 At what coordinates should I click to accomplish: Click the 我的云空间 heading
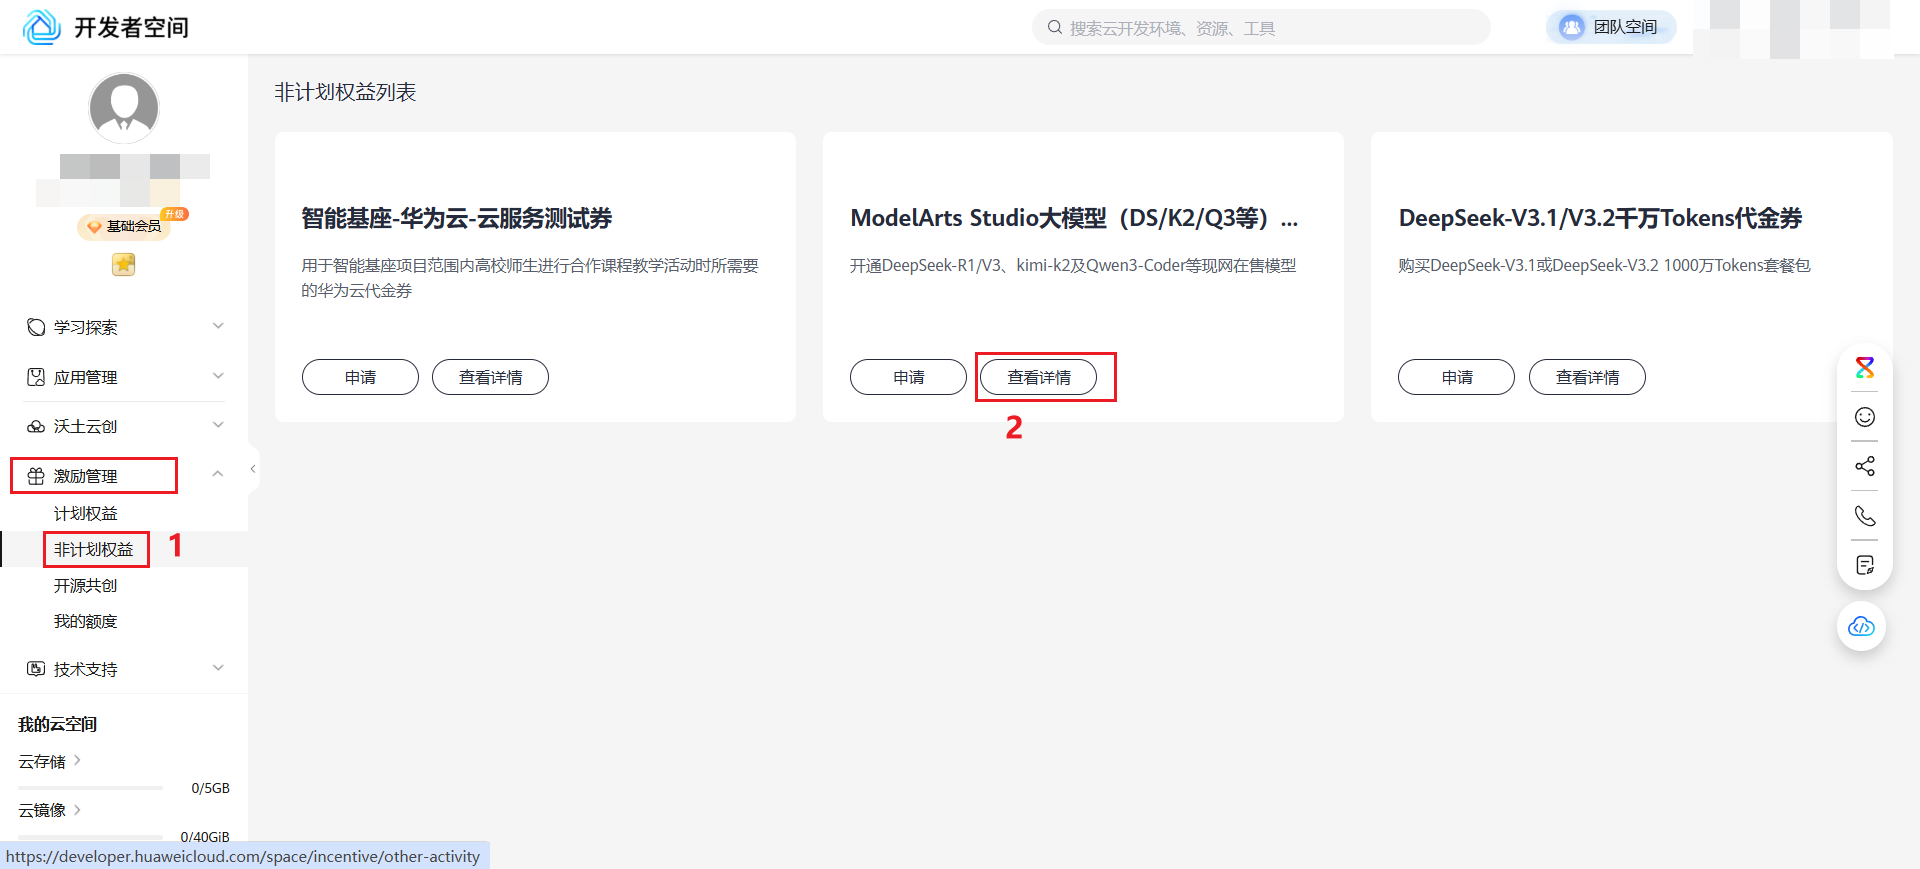[x=58, y=724]
